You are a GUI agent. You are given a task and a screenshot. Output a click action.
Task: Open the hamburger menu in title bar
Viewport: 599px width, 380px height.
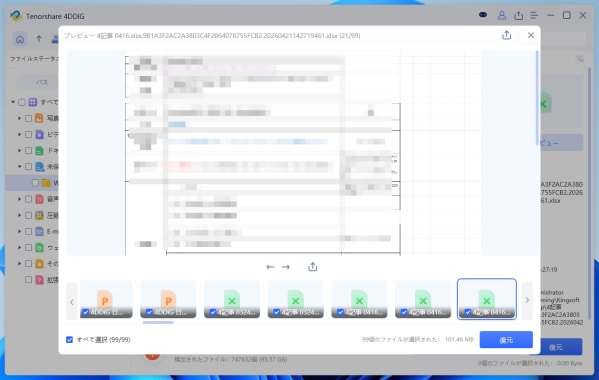534,16
